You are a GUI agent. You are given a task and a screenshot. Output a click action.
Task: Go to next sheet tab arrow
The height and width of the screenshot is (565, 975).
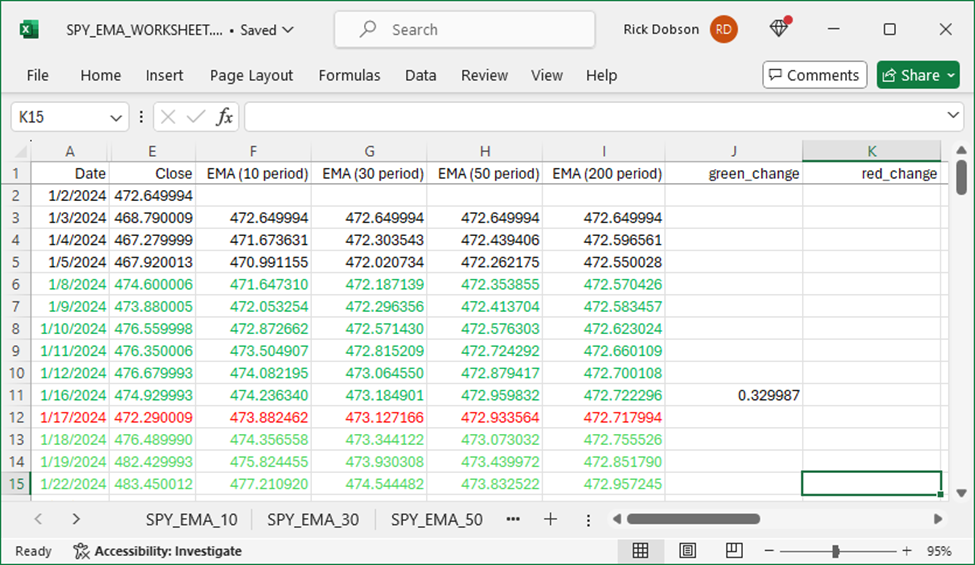click(x=76, y=519)
